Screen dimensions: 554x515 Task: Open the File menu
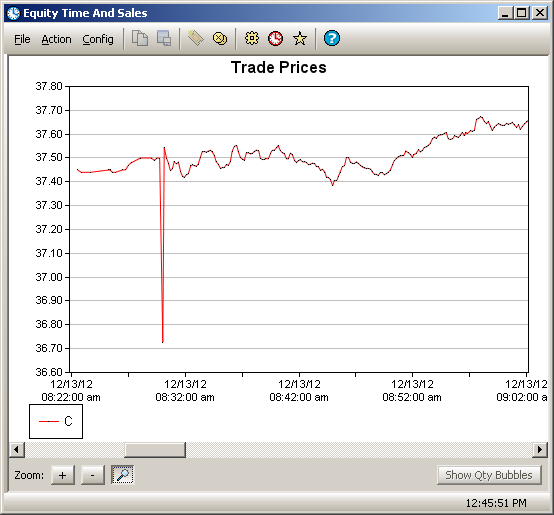22,39
